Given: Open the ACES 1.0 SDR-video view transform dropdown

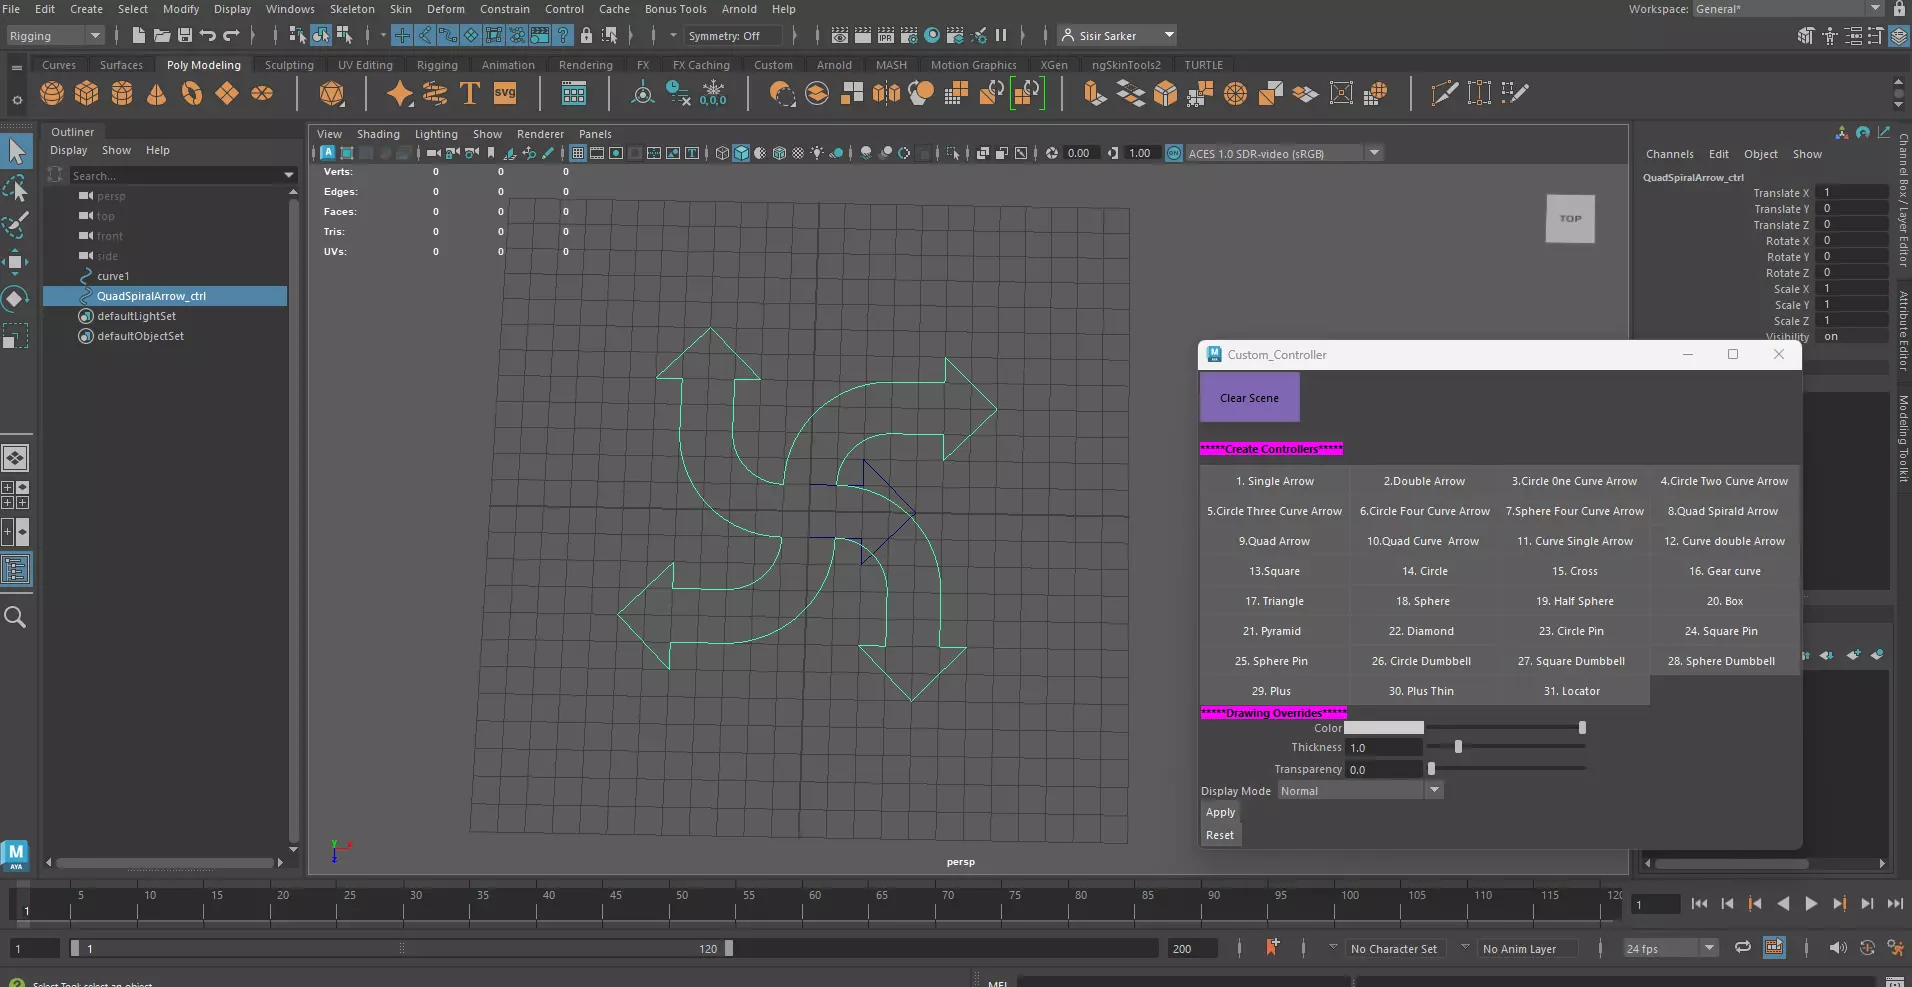Looking at the screenshot, I should click(x=1284, y=153).
